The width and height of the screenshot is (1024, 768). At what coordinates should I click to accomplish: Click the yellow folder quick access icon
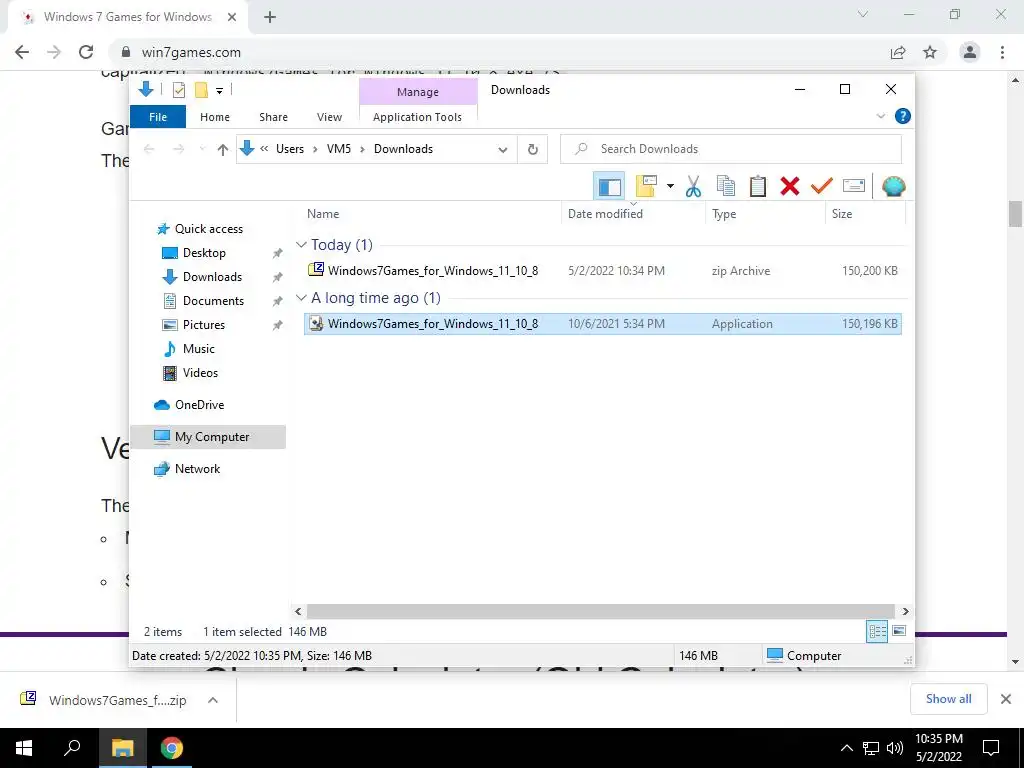point(201,90)
